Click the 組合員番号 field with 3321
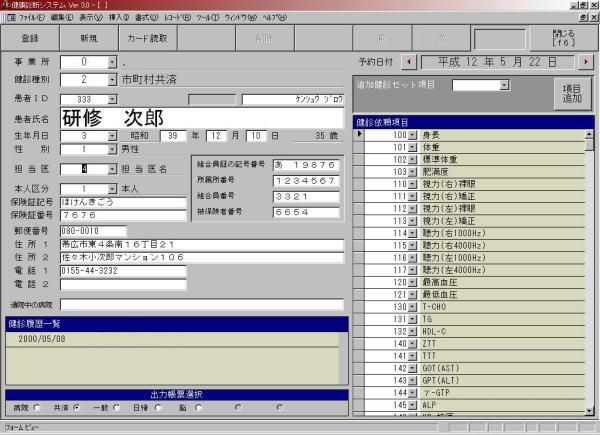The height and width of the screenshot is (435, 600). (x=306, y=197)
